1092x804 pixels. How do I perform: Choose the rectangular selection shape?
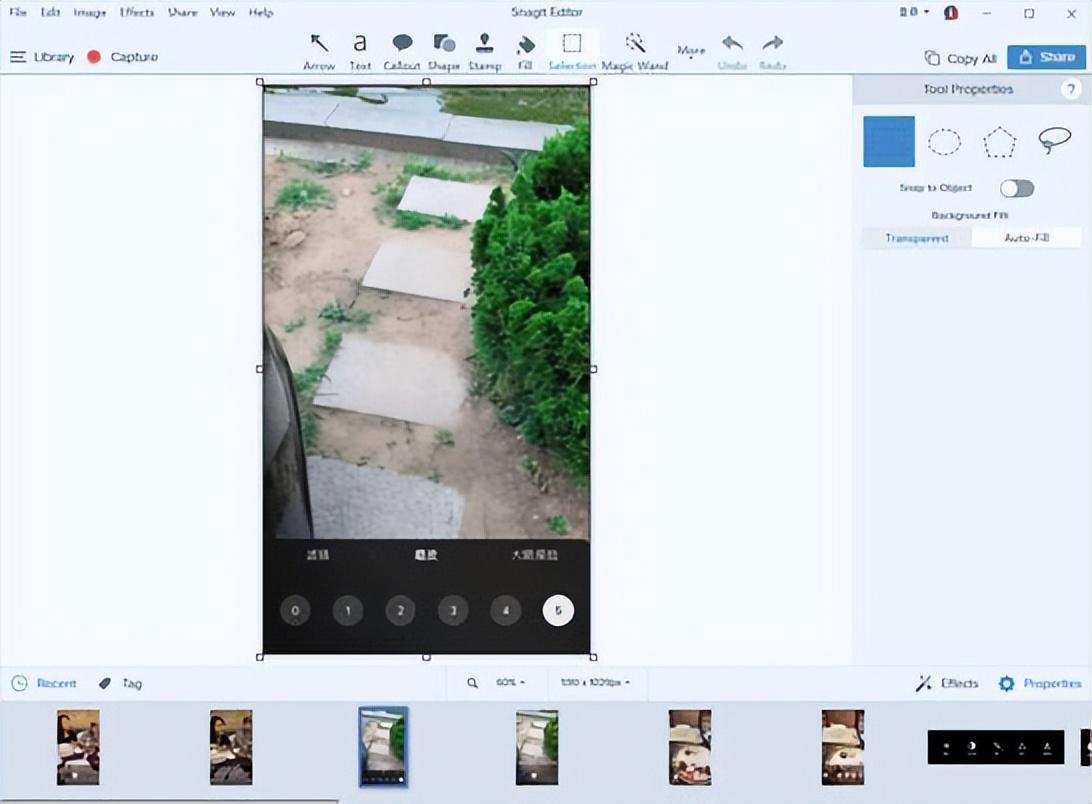(889, 141)
